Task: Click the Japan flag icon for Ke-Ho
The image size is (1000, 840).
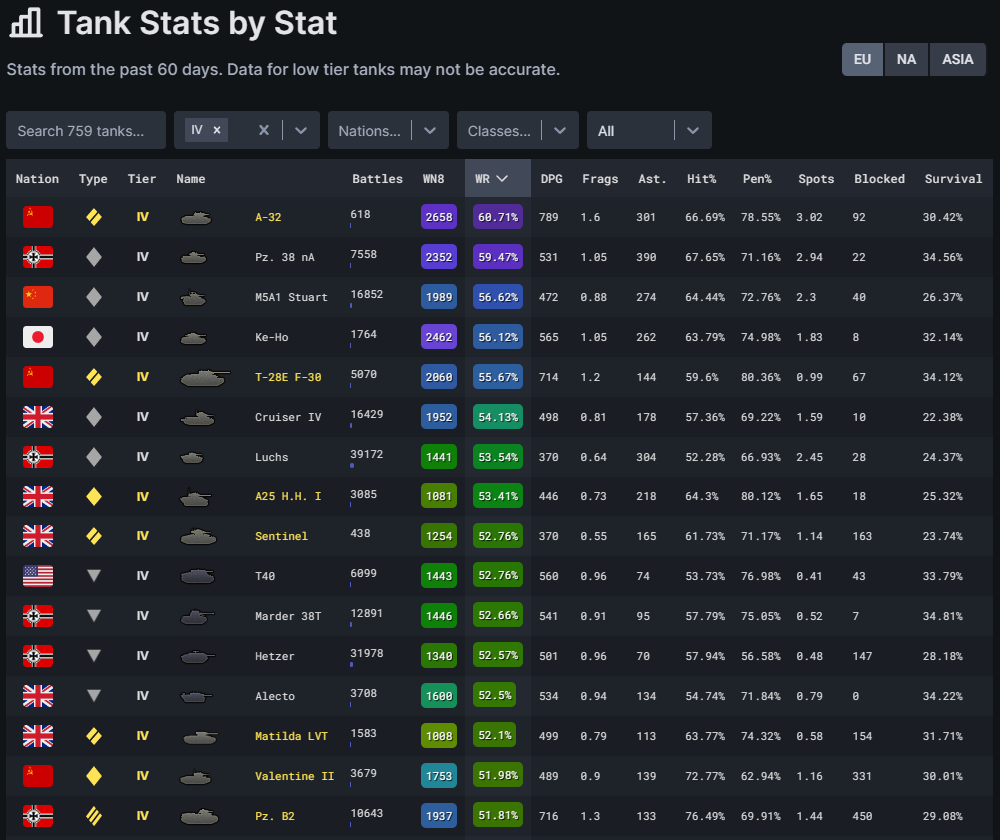Action: pos(38,337)
